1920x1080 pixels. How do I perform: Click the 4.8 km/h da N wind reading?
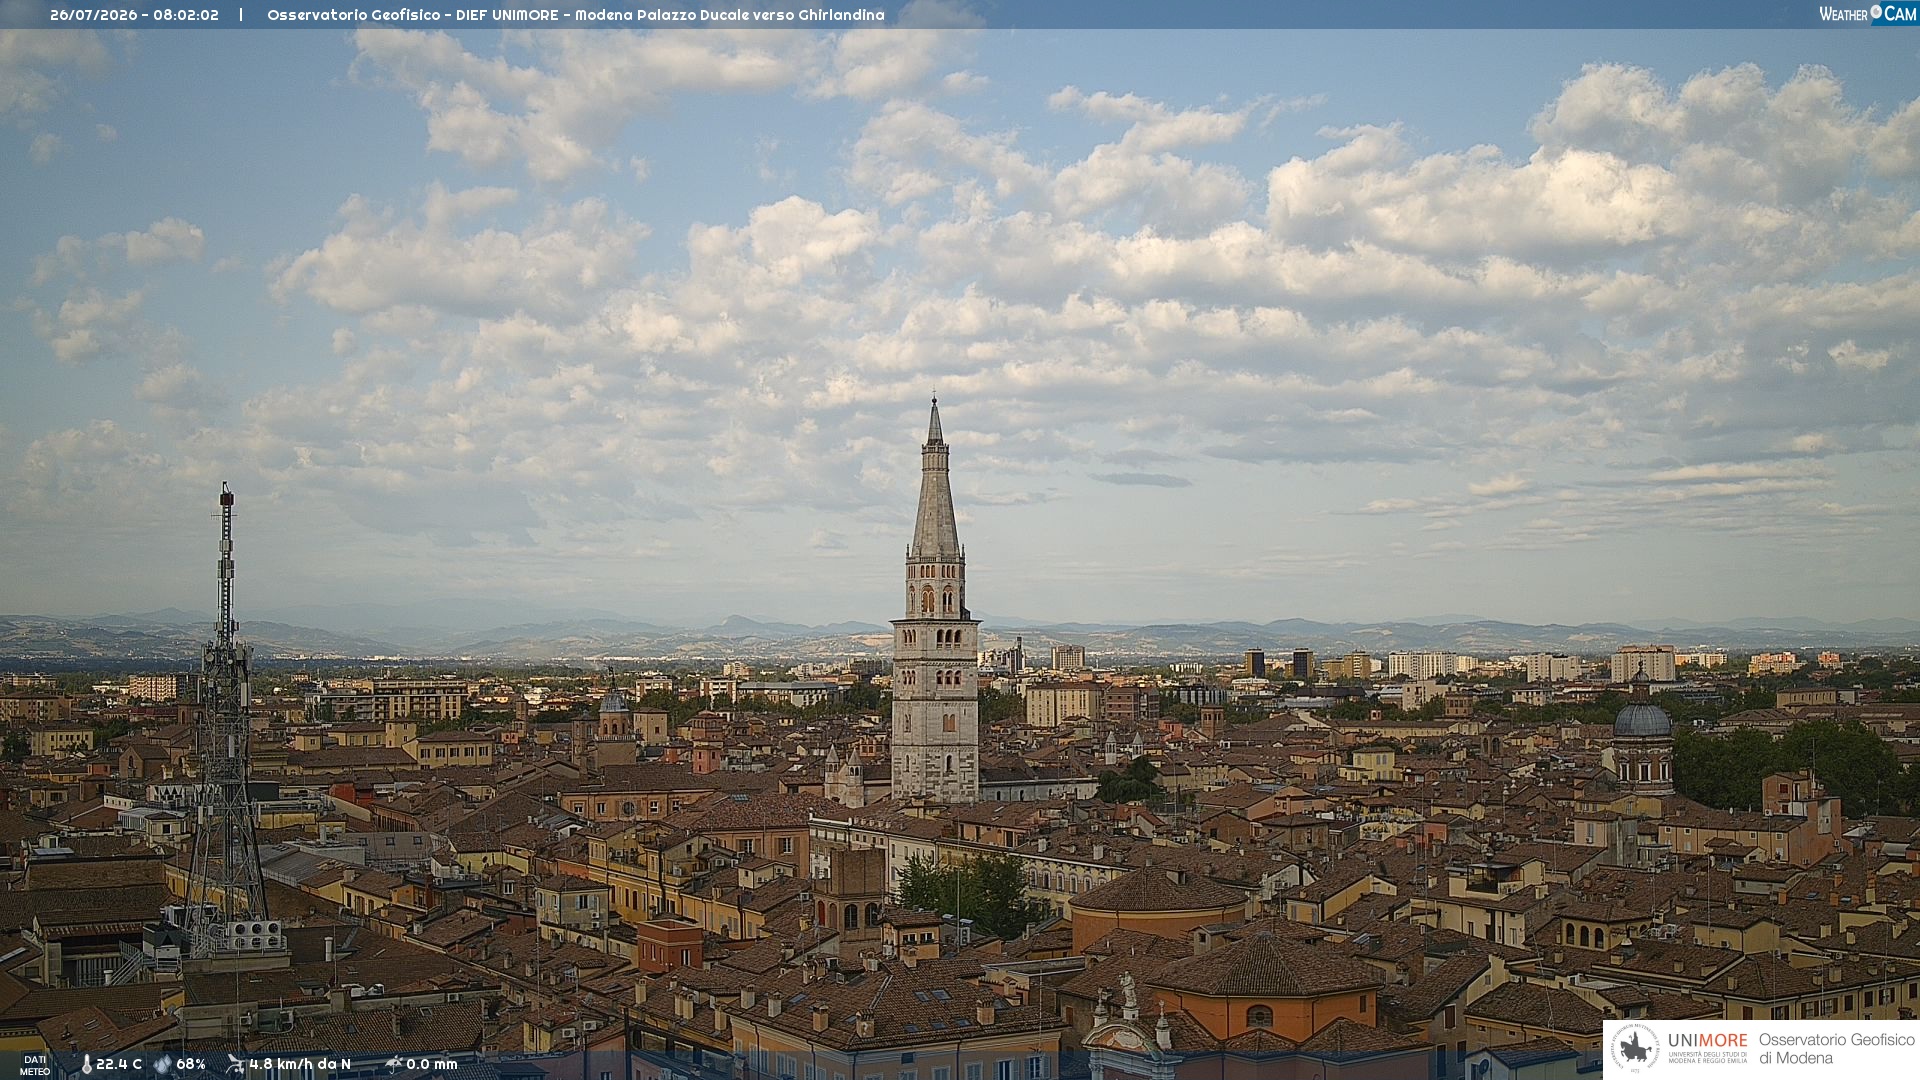coord(300,1064)
